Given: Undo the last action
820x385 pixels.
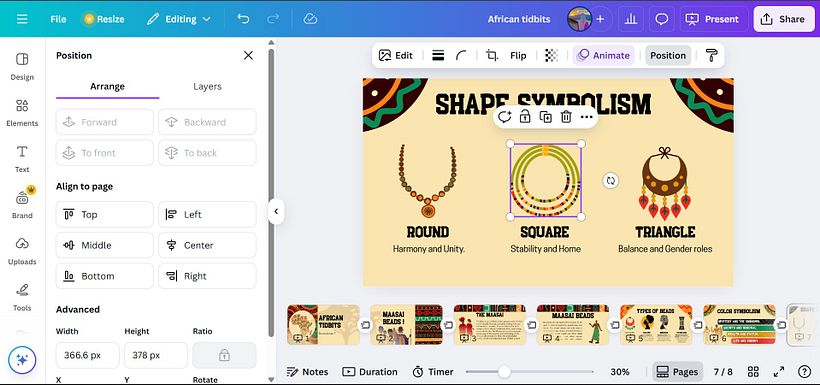Looking at the screenshot, I should [243, 19].
